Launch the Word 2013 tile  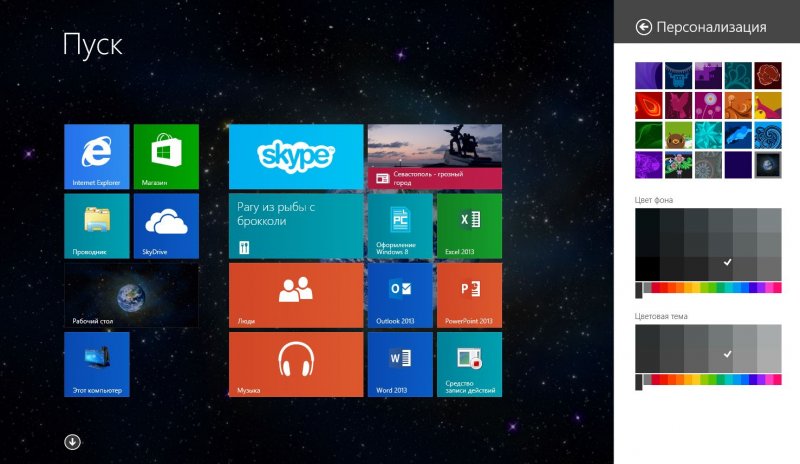point(400,364)
